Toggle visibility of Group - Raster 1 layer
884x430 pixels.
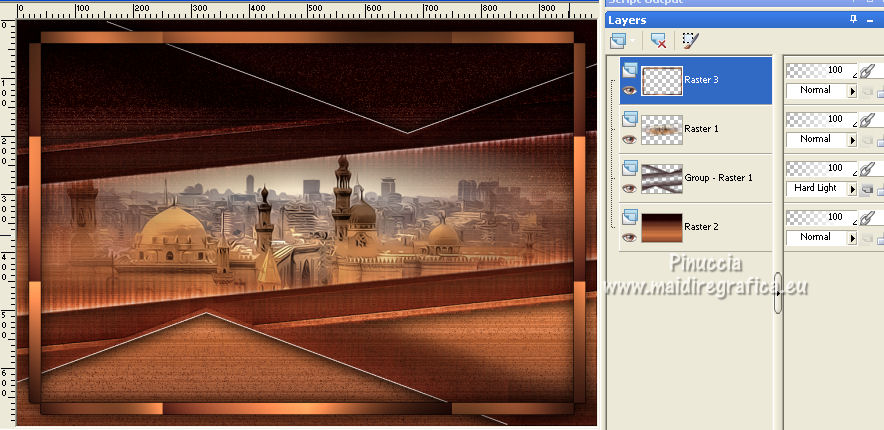tap(630, 188)
